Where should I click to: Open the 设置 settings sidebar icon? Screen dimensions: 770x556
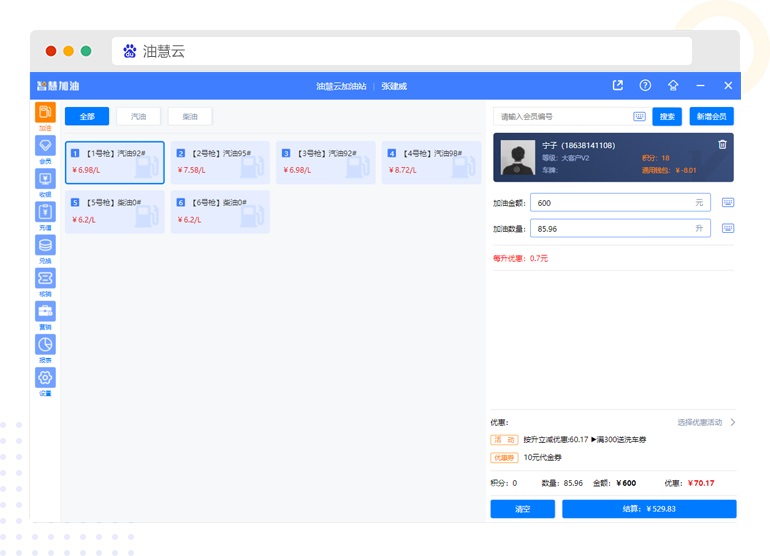[45, 378]
